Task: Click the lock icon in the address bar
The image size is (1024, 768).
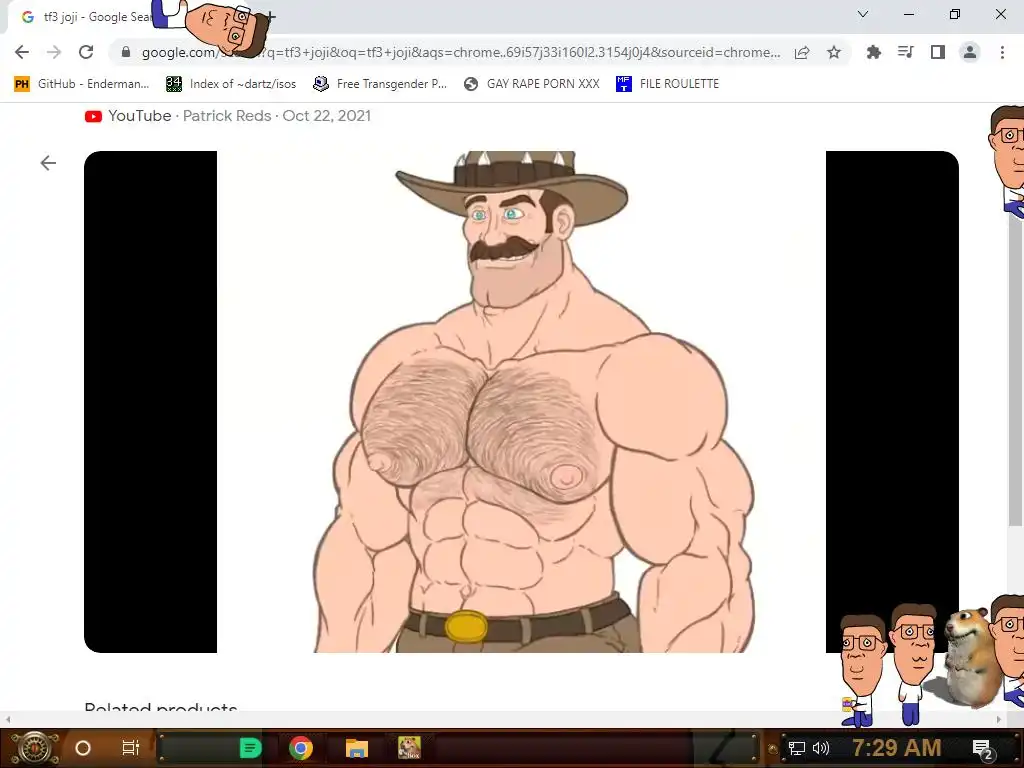Action: (126, 52)
